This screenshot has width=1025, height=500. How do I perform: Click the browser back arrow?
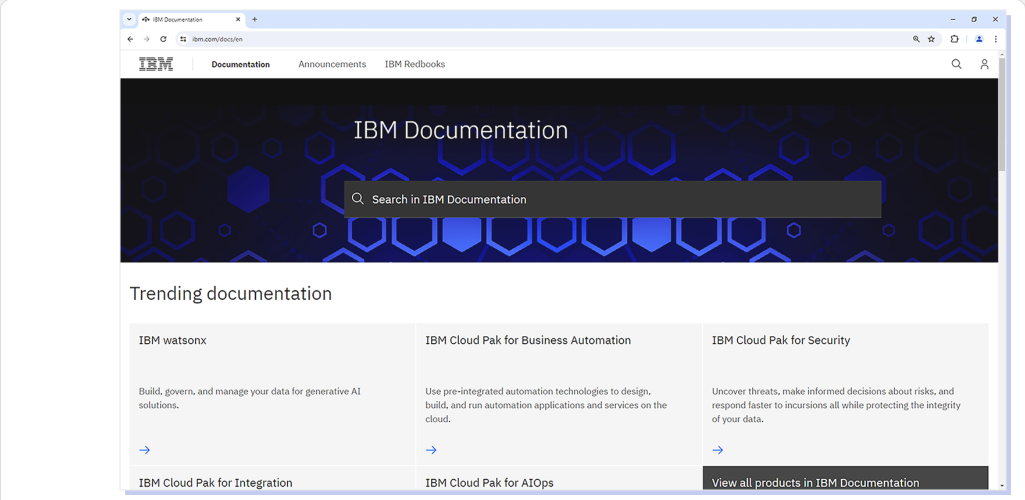pyautogui.click(x=130, y=39)
